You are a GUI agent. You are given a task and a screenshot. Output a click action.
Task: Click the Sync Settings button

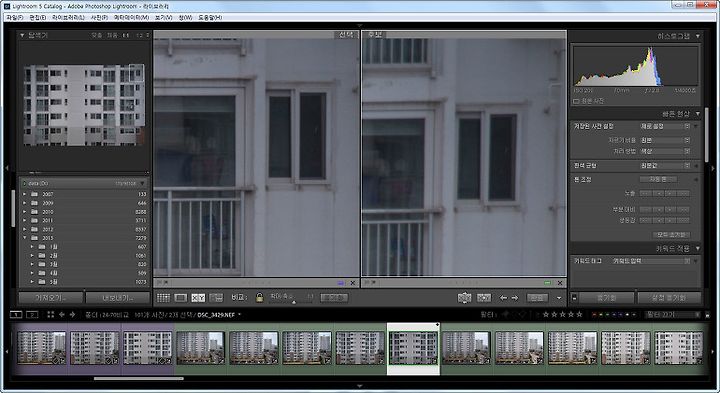669,298
